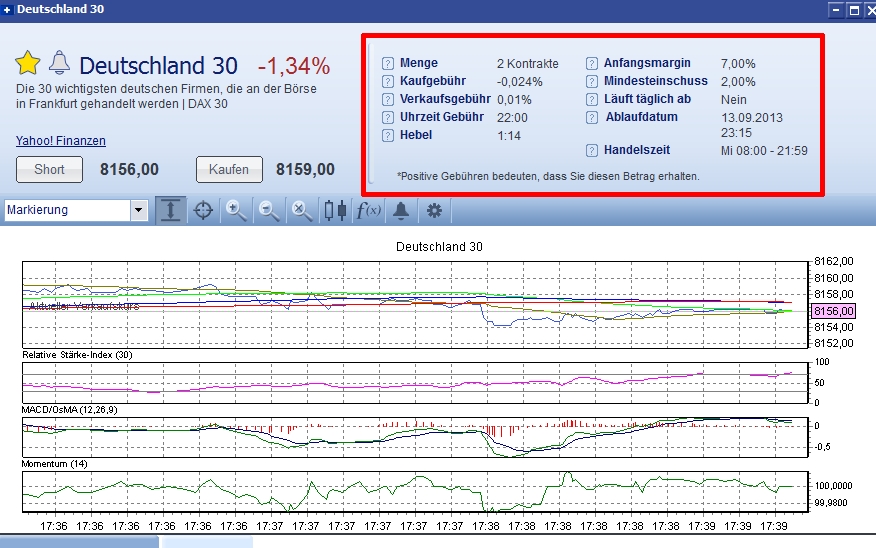The height and width of the screenshot is (548, 876).
Task: Reset chart zoom with magnifier X icon
Action: click(302, 211)
